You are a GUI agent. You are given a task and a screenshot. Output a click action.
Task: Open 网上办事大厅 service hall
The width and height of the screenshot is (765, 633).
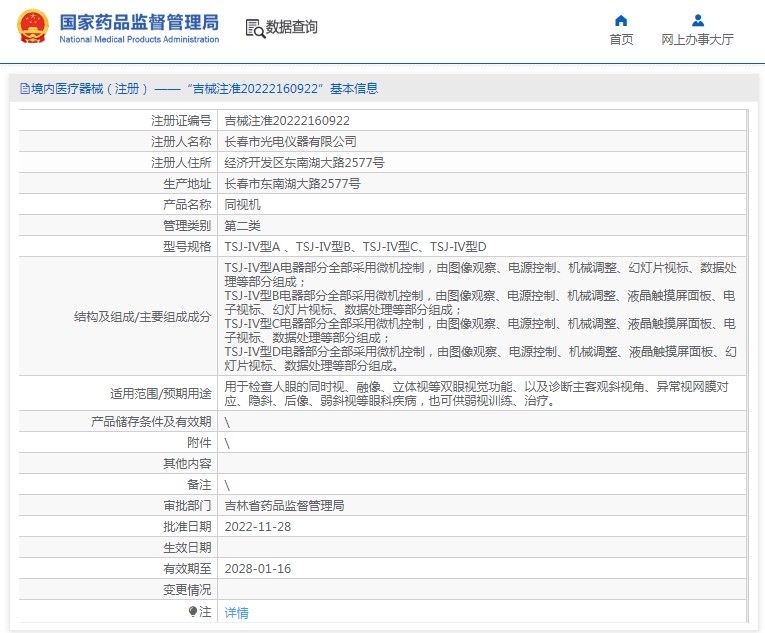point(697,40)
